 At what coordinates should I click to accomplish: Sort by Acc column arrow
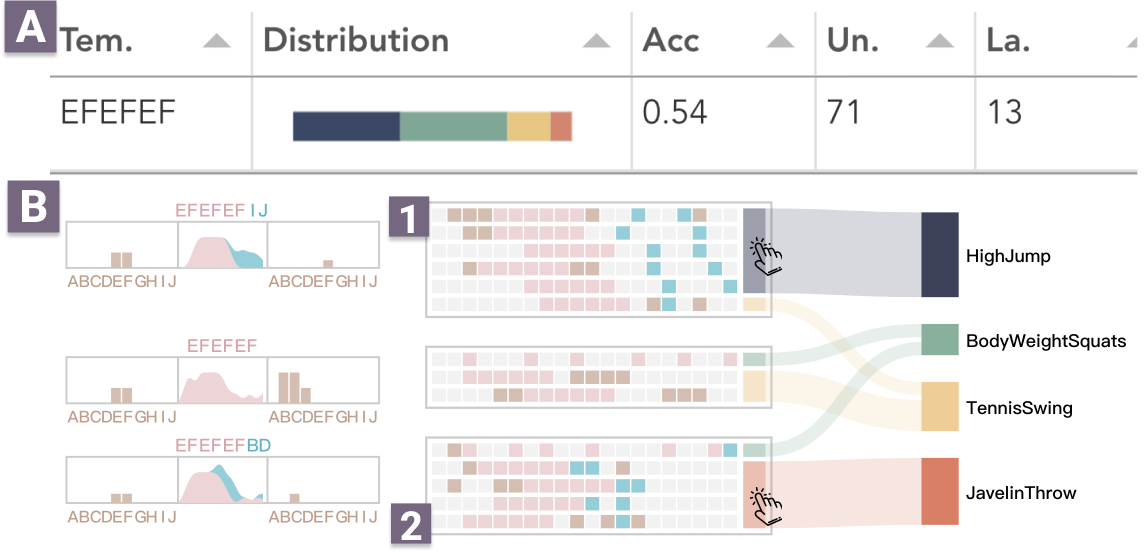point(780,42)
